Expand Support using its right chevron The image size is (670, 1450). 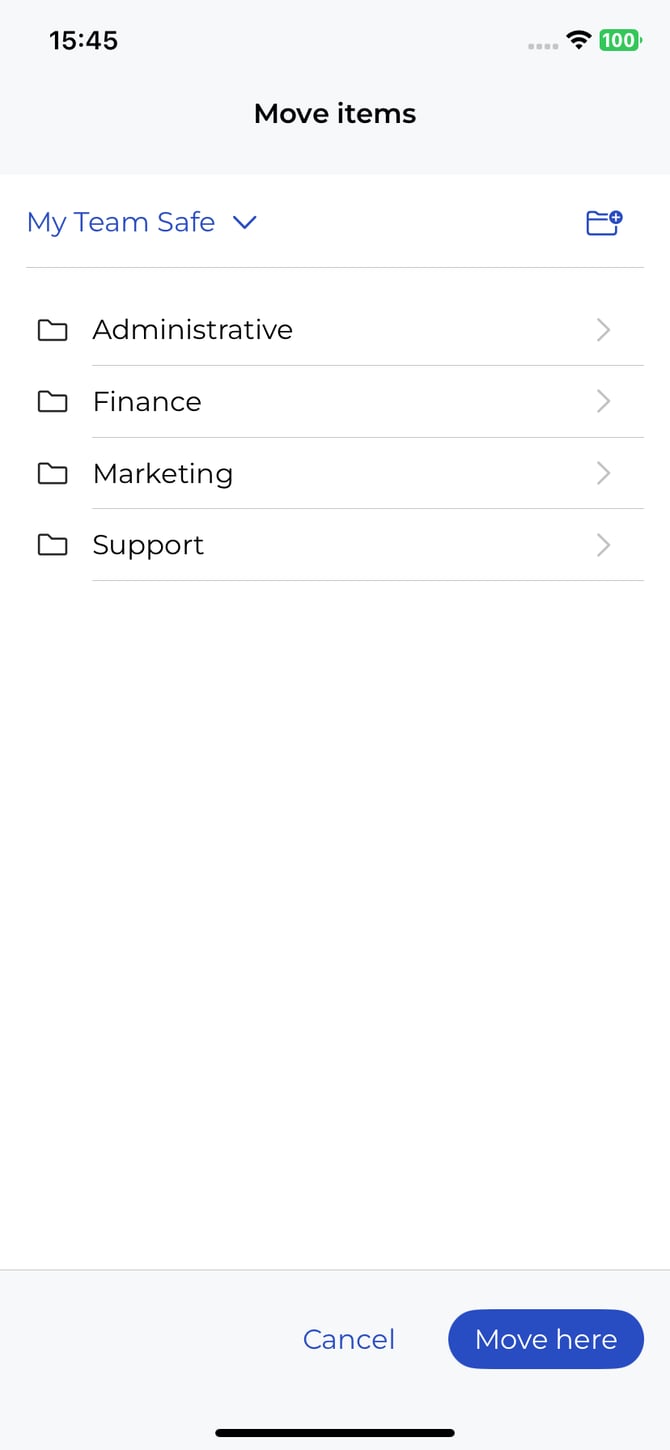(x=603, y=545)
